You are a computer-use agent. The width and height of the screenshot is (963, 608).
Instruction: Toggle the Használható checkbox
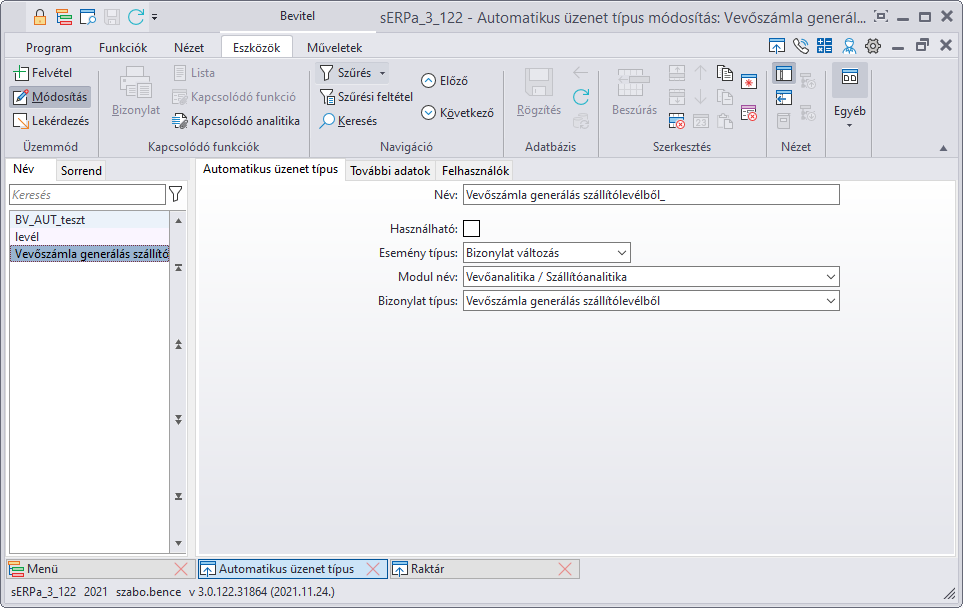tap(472, 229)
